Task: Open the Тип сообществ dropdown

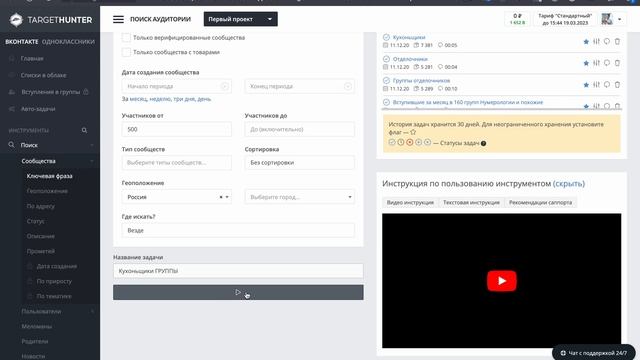Action: [x=176, y=162]
